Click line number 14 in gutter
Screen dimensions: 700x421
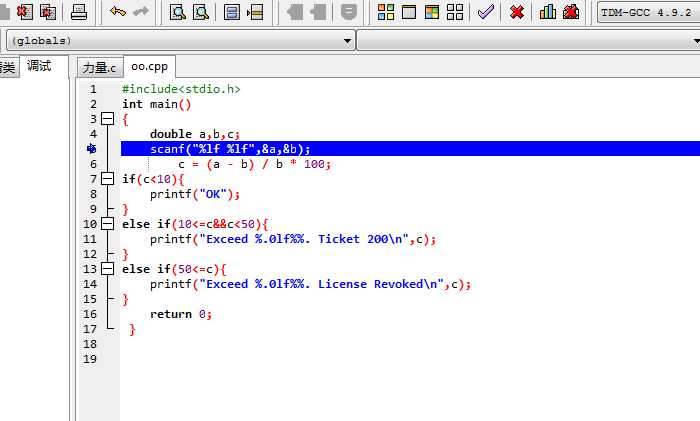tap(90, 284)
